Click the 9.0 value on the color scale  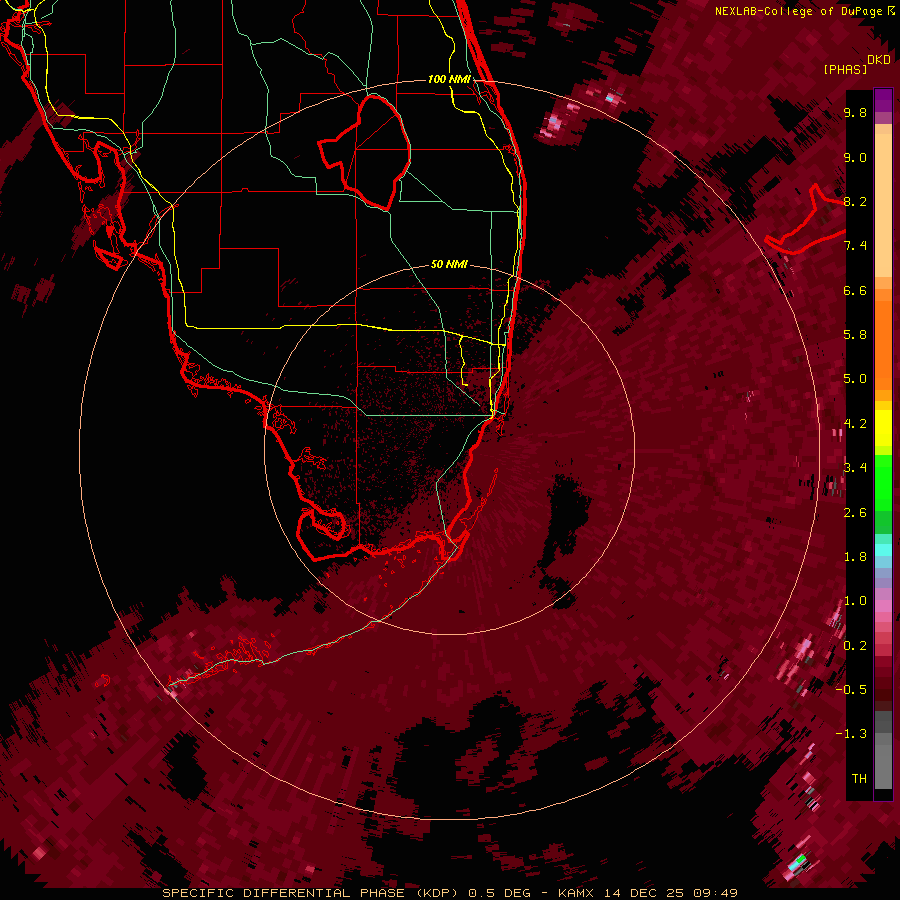[855, 157]
